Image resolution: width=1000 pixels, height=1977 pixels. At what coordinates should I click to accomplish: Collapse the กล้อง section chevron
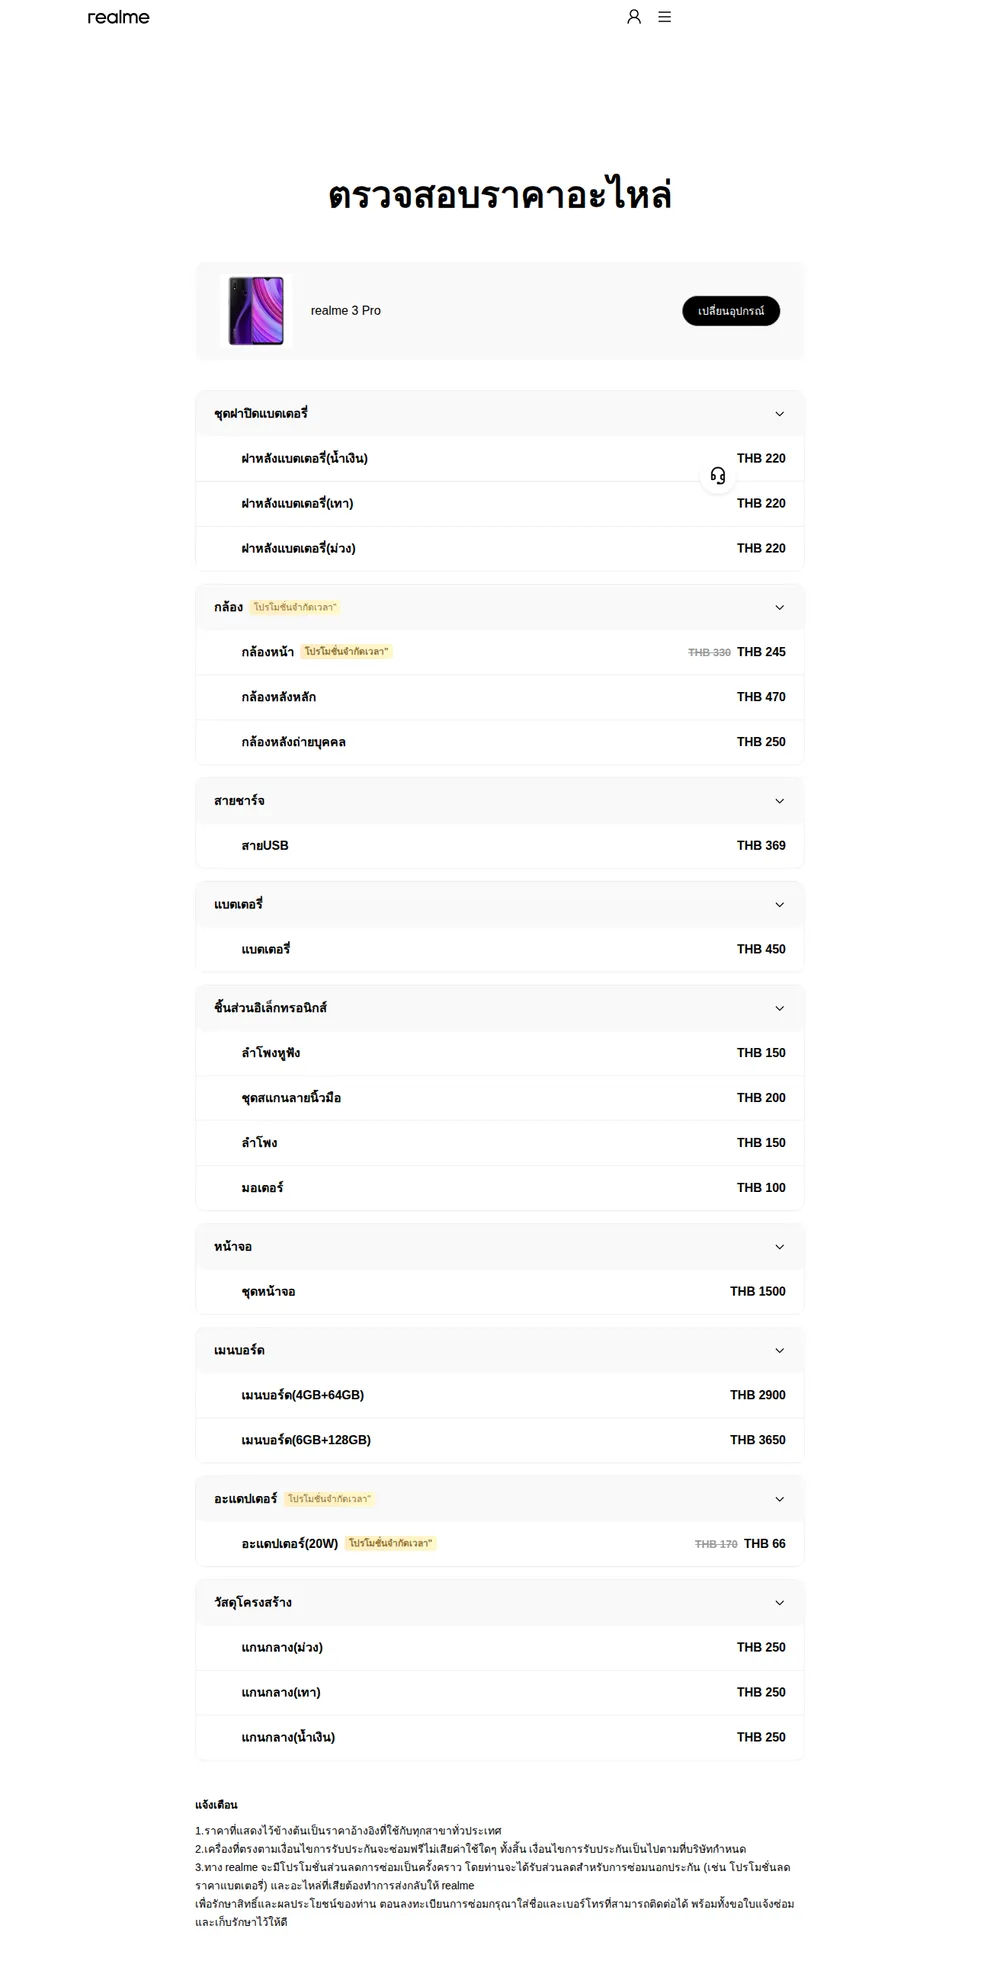click(x=780, y=608)
